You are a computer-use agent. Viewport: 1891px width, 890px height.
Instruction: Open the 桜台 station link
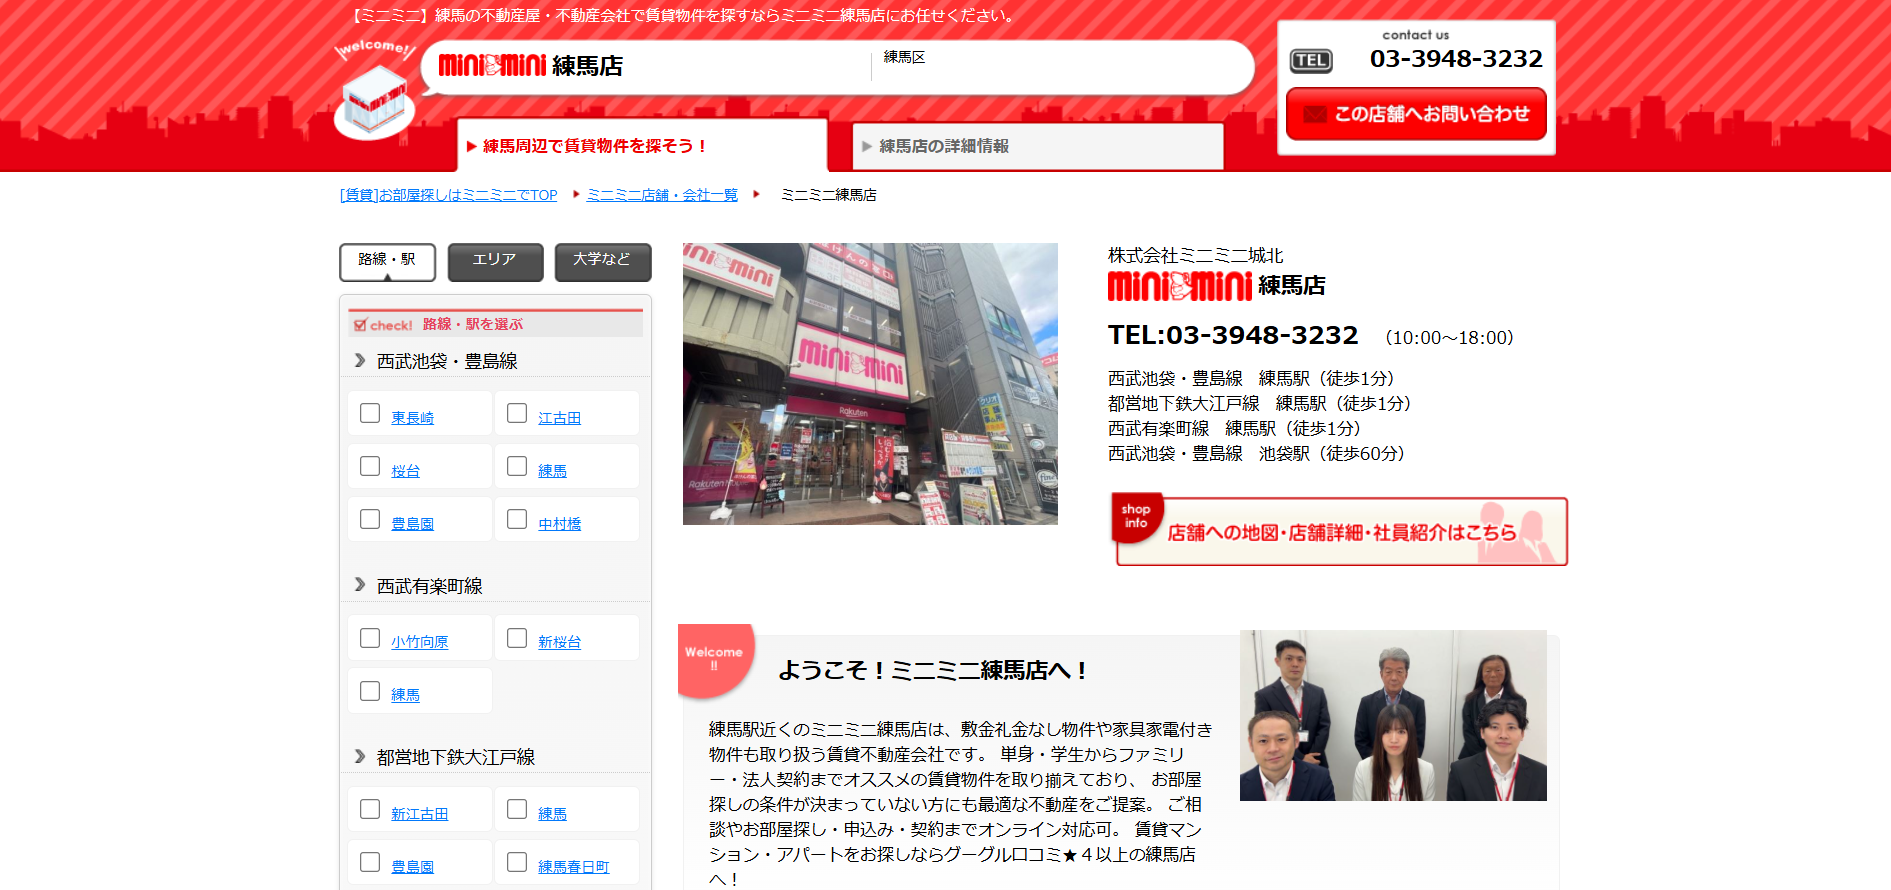(x=405, y=471)
